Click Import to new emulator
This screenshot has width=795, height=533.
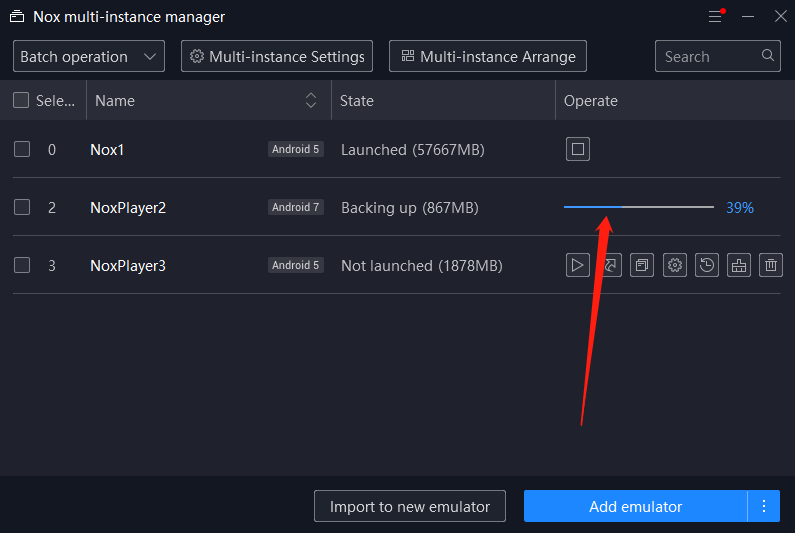click(410, 506)
